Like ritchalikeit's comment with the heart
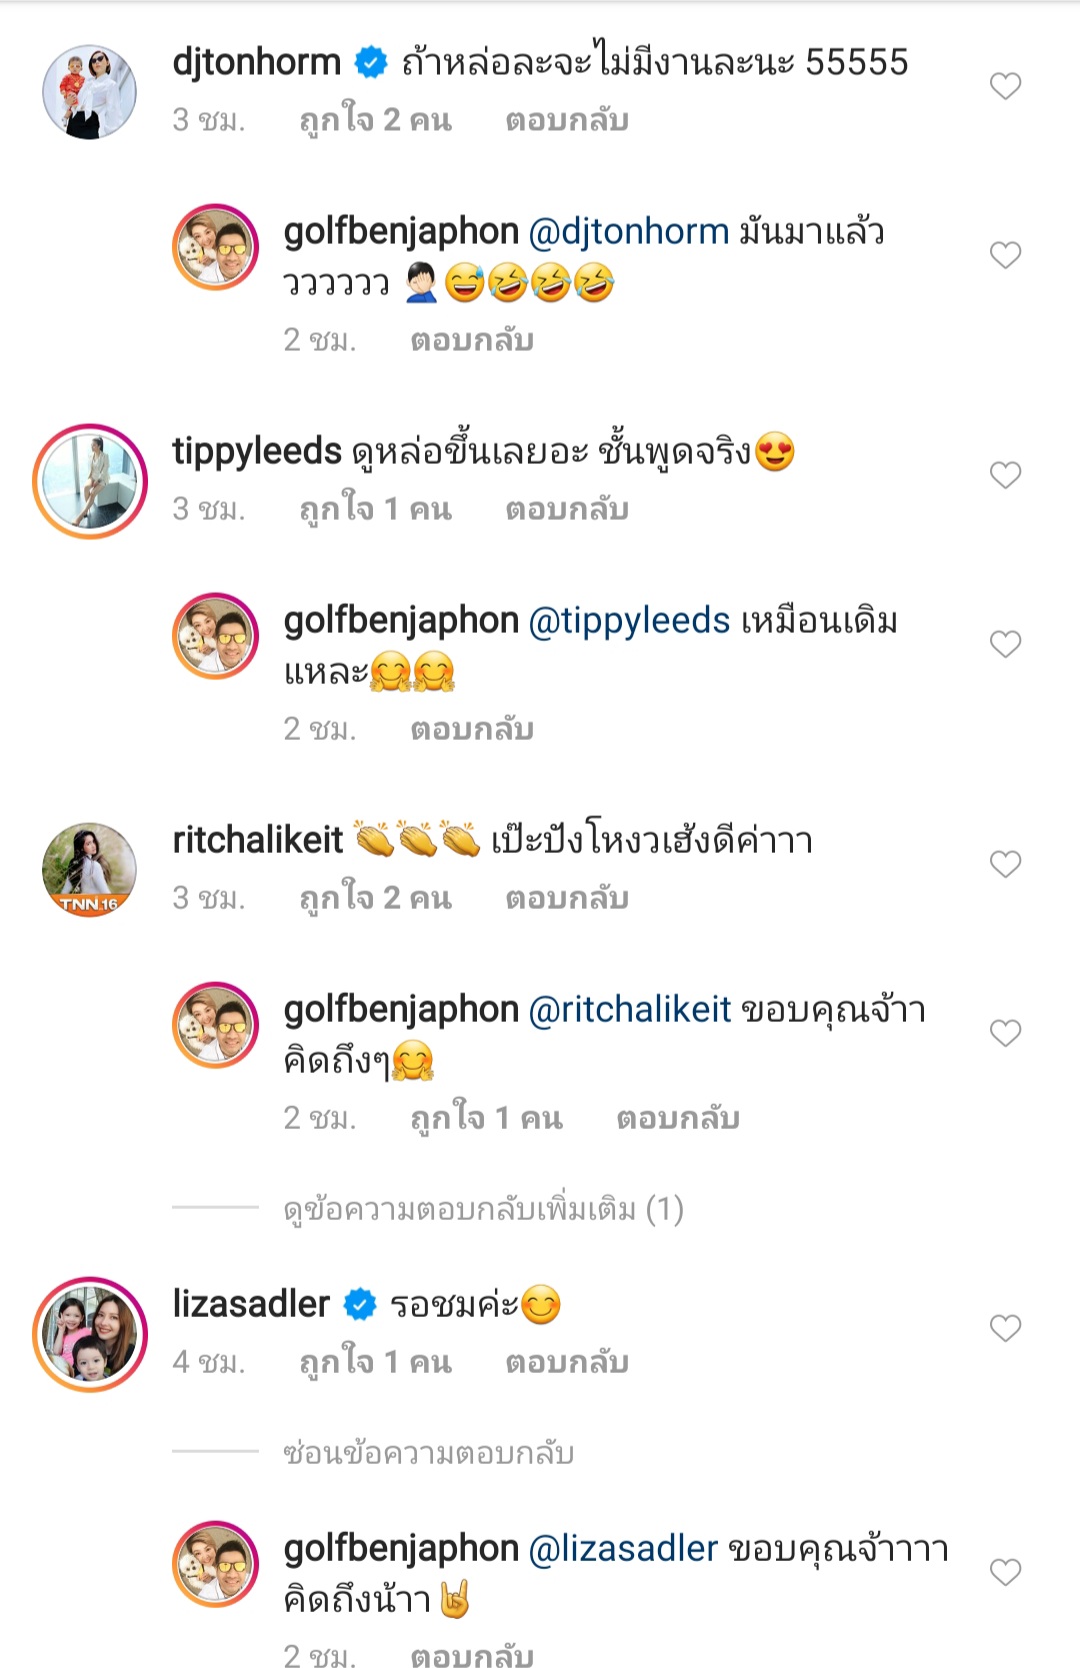Image resolution: width=1080 pixels, height=1668 pixels. click(x=1005, y=864)
